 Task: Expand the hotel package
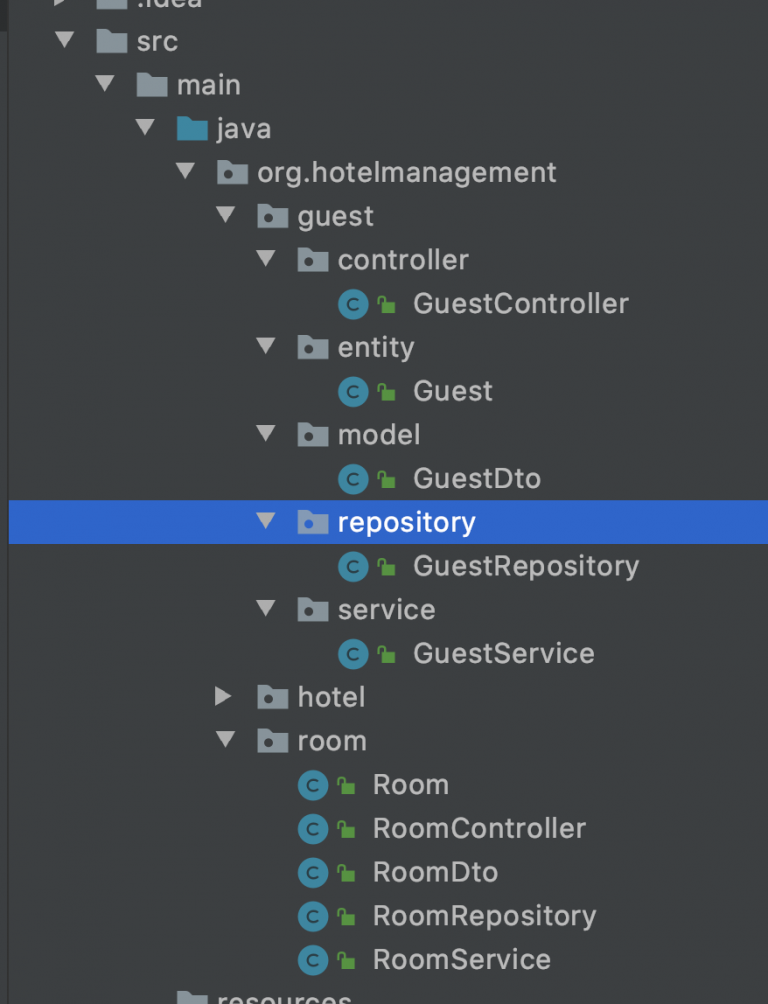pos(224,697)
